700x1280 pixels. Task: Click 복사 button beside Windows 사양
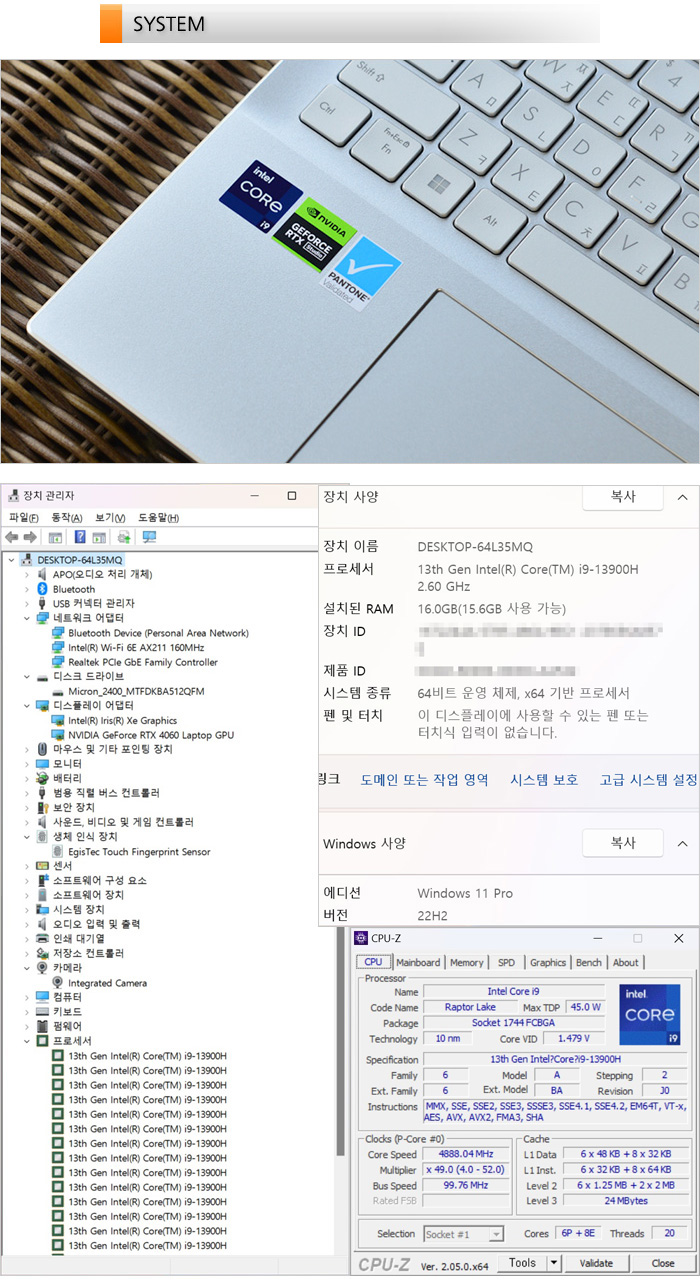[x=623, y=843]
